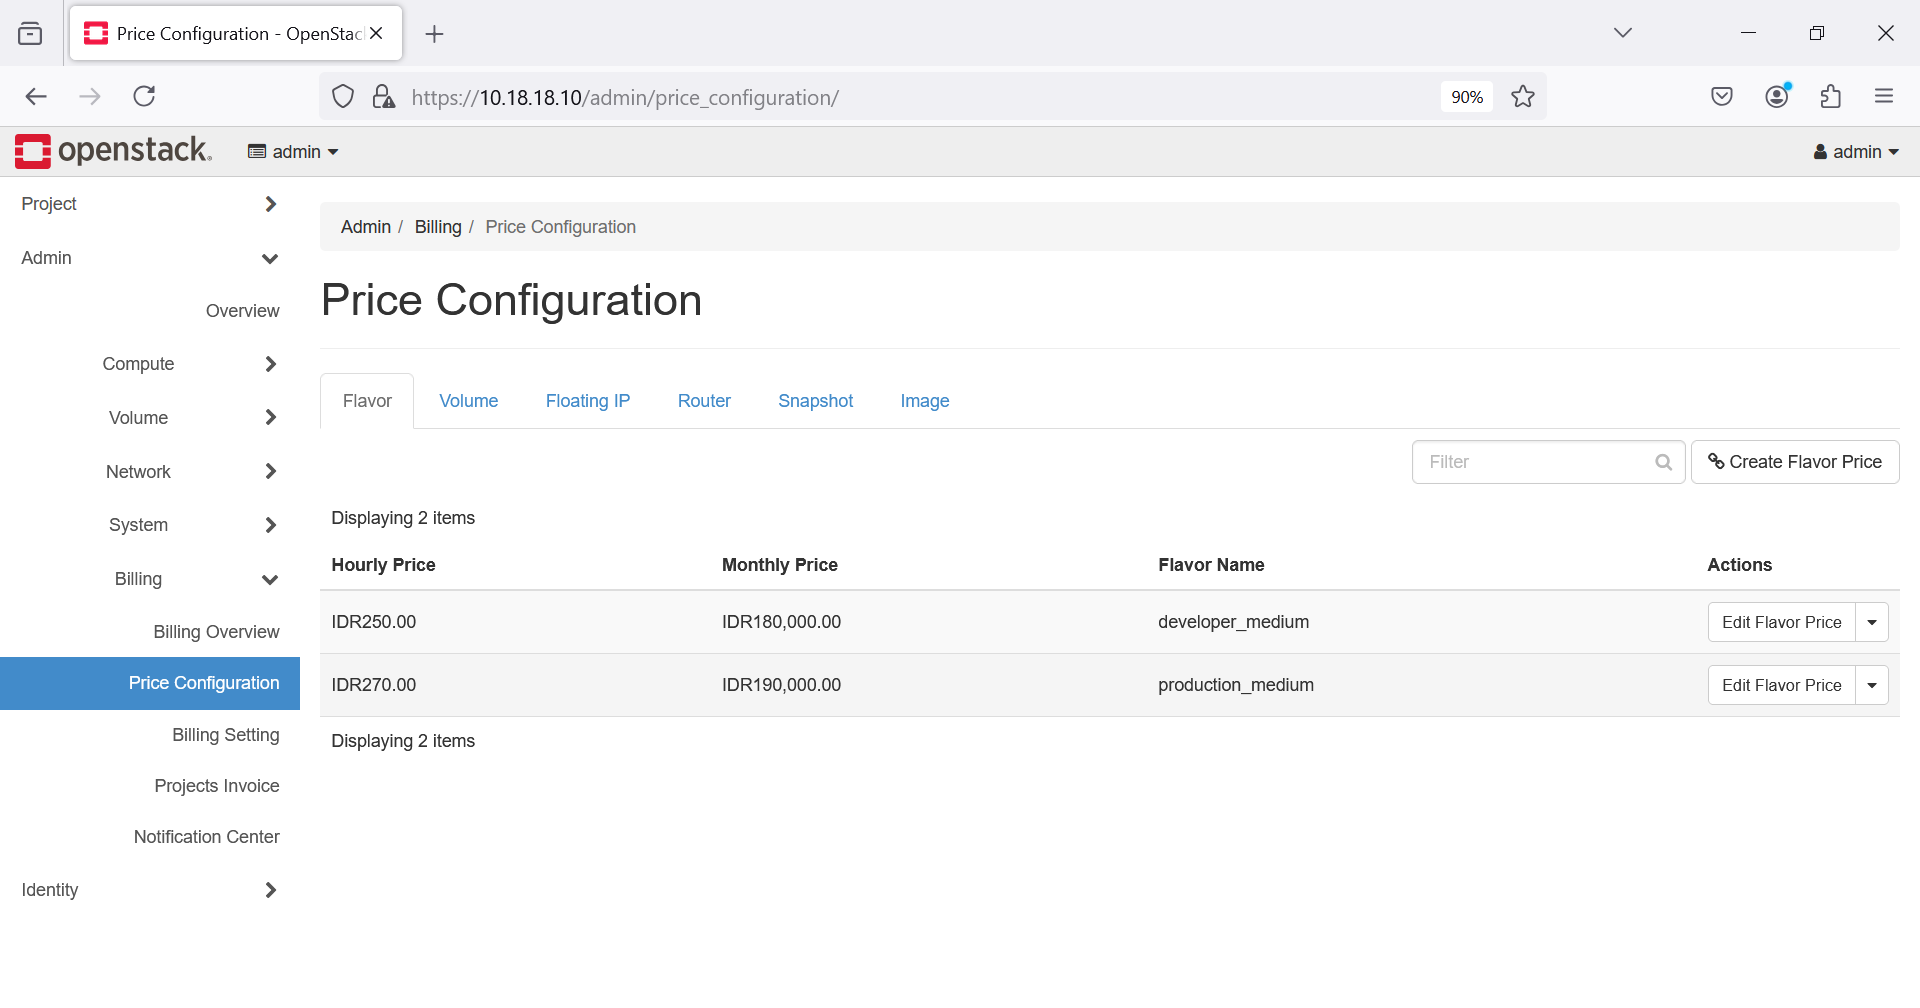The width and height of the screenshot is (1920, 1008).
Task: Click the browser reload icon
Action: pyautogui.click(x=144, y=96)
